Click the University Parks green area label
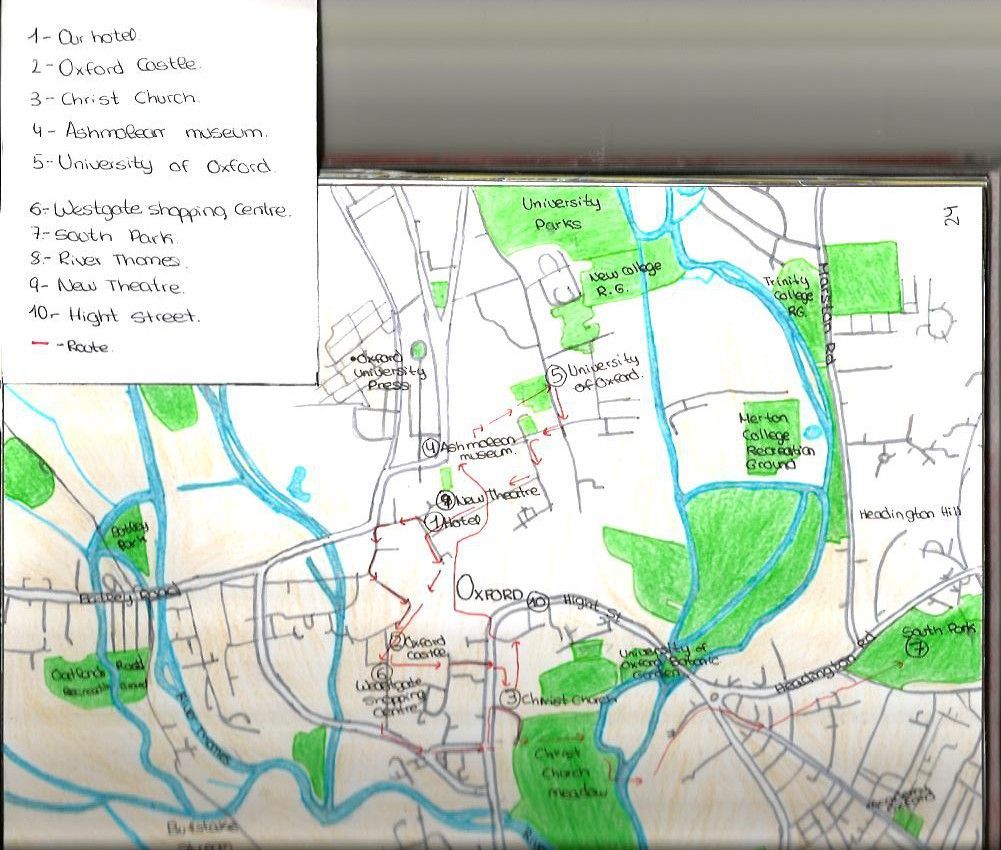The height and width of the screenshot is (850, 1001). (561, 213)
